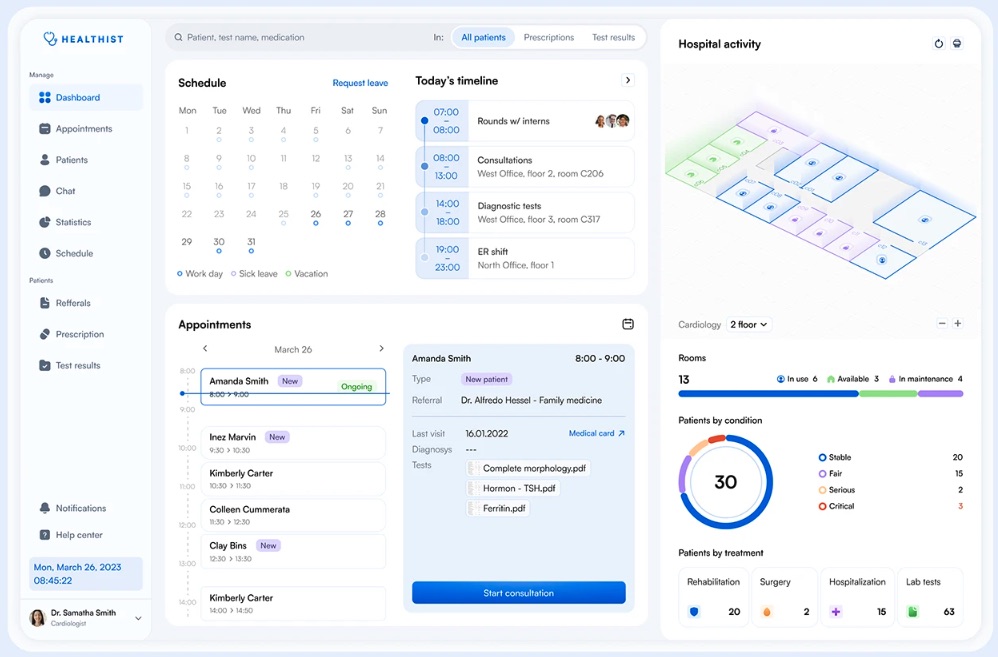The height and width of the screenshot is (657, 998).
Task: Expand Today's timeline with the chevron
Action: pyautogui.click(x=628, y=79)
